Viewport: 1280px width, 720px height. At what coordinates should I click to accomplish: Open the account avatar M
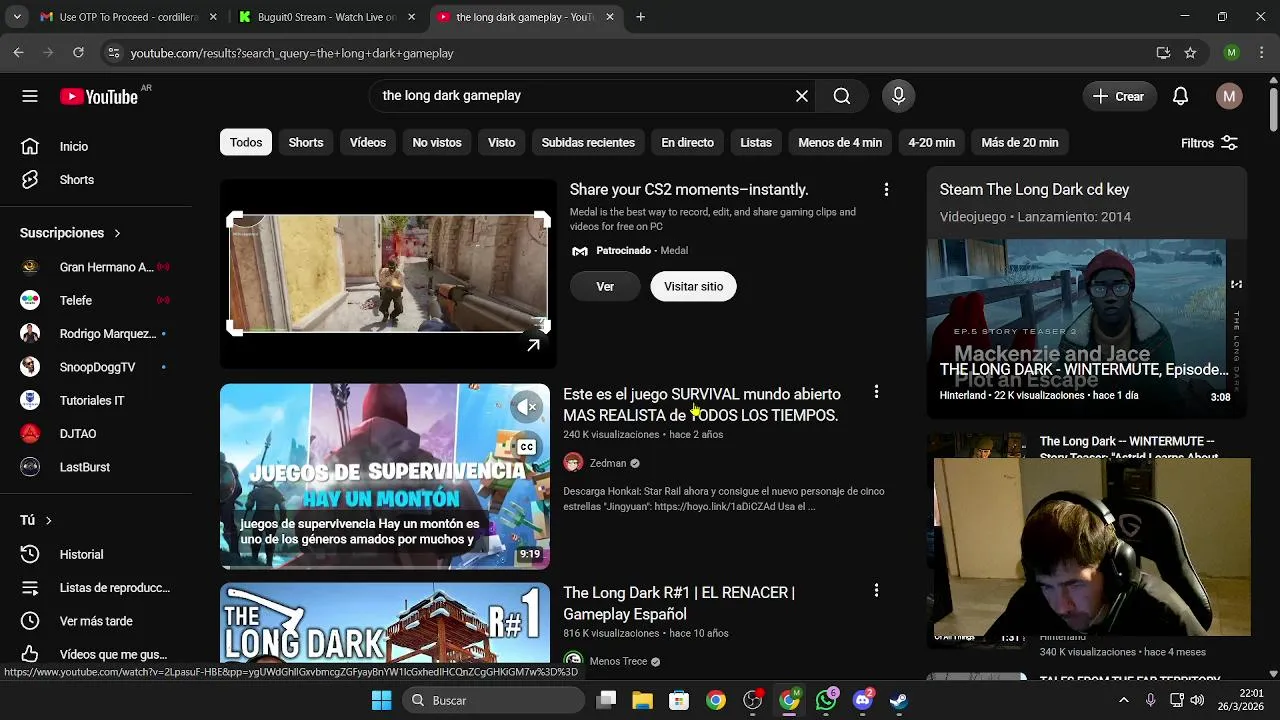tap(1229, 96)
